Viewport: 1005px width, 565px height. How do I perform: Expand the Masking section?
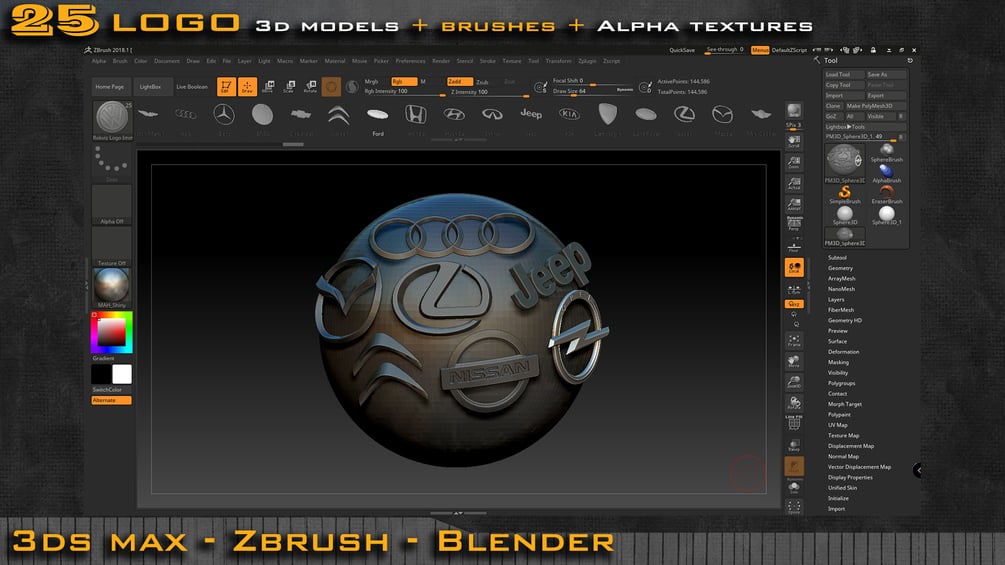[x=838, y=362]
